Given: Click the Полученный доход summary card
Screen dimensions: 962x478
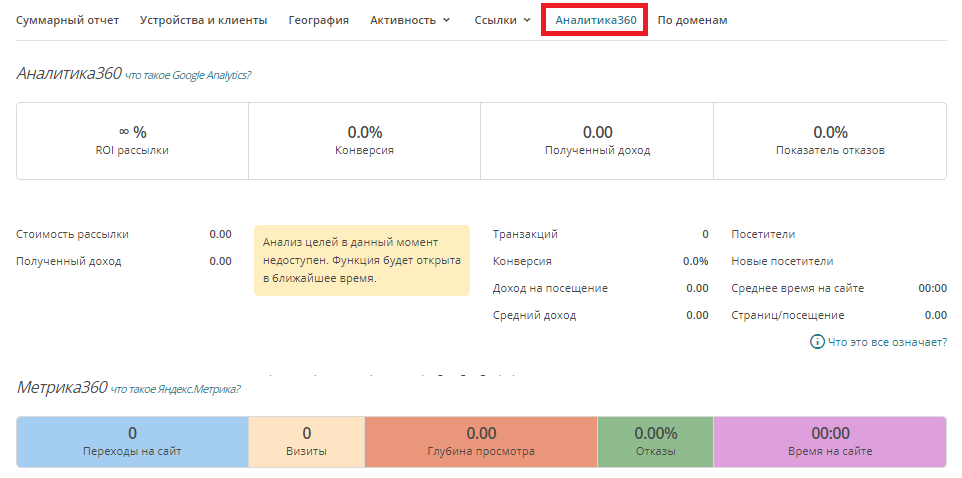Looking at the screenshot, I should point(597,141).
